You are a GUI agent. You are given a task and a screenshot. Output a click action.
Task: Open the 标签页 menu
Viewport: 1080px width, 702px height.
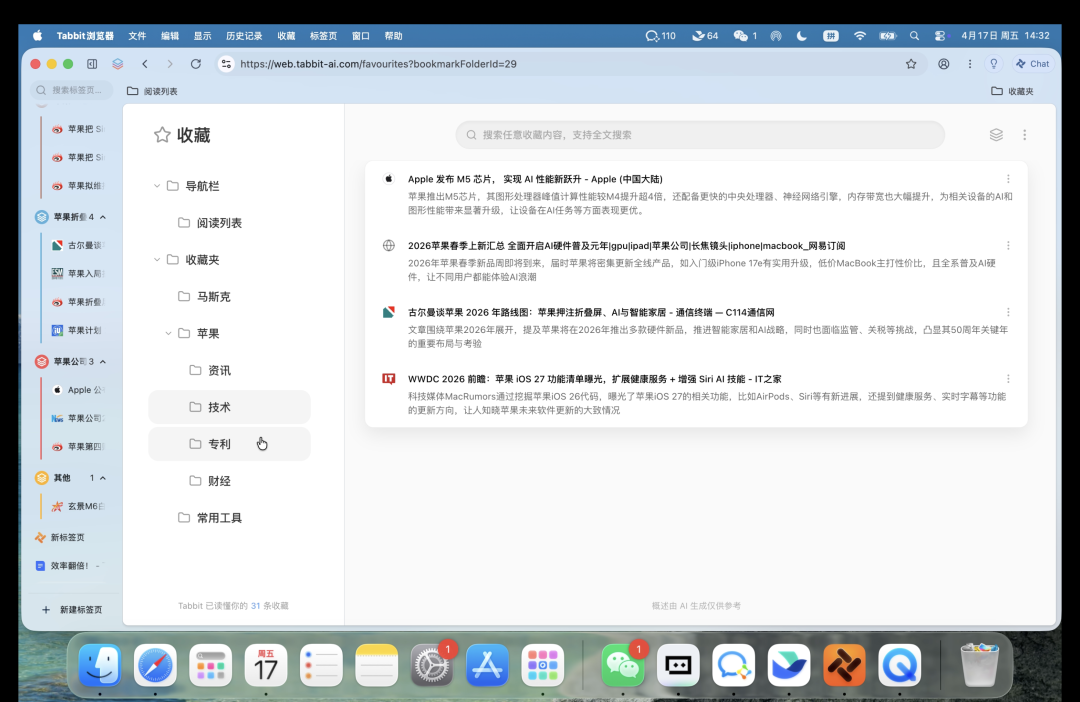pyautogui.click(x=323, y=36)
